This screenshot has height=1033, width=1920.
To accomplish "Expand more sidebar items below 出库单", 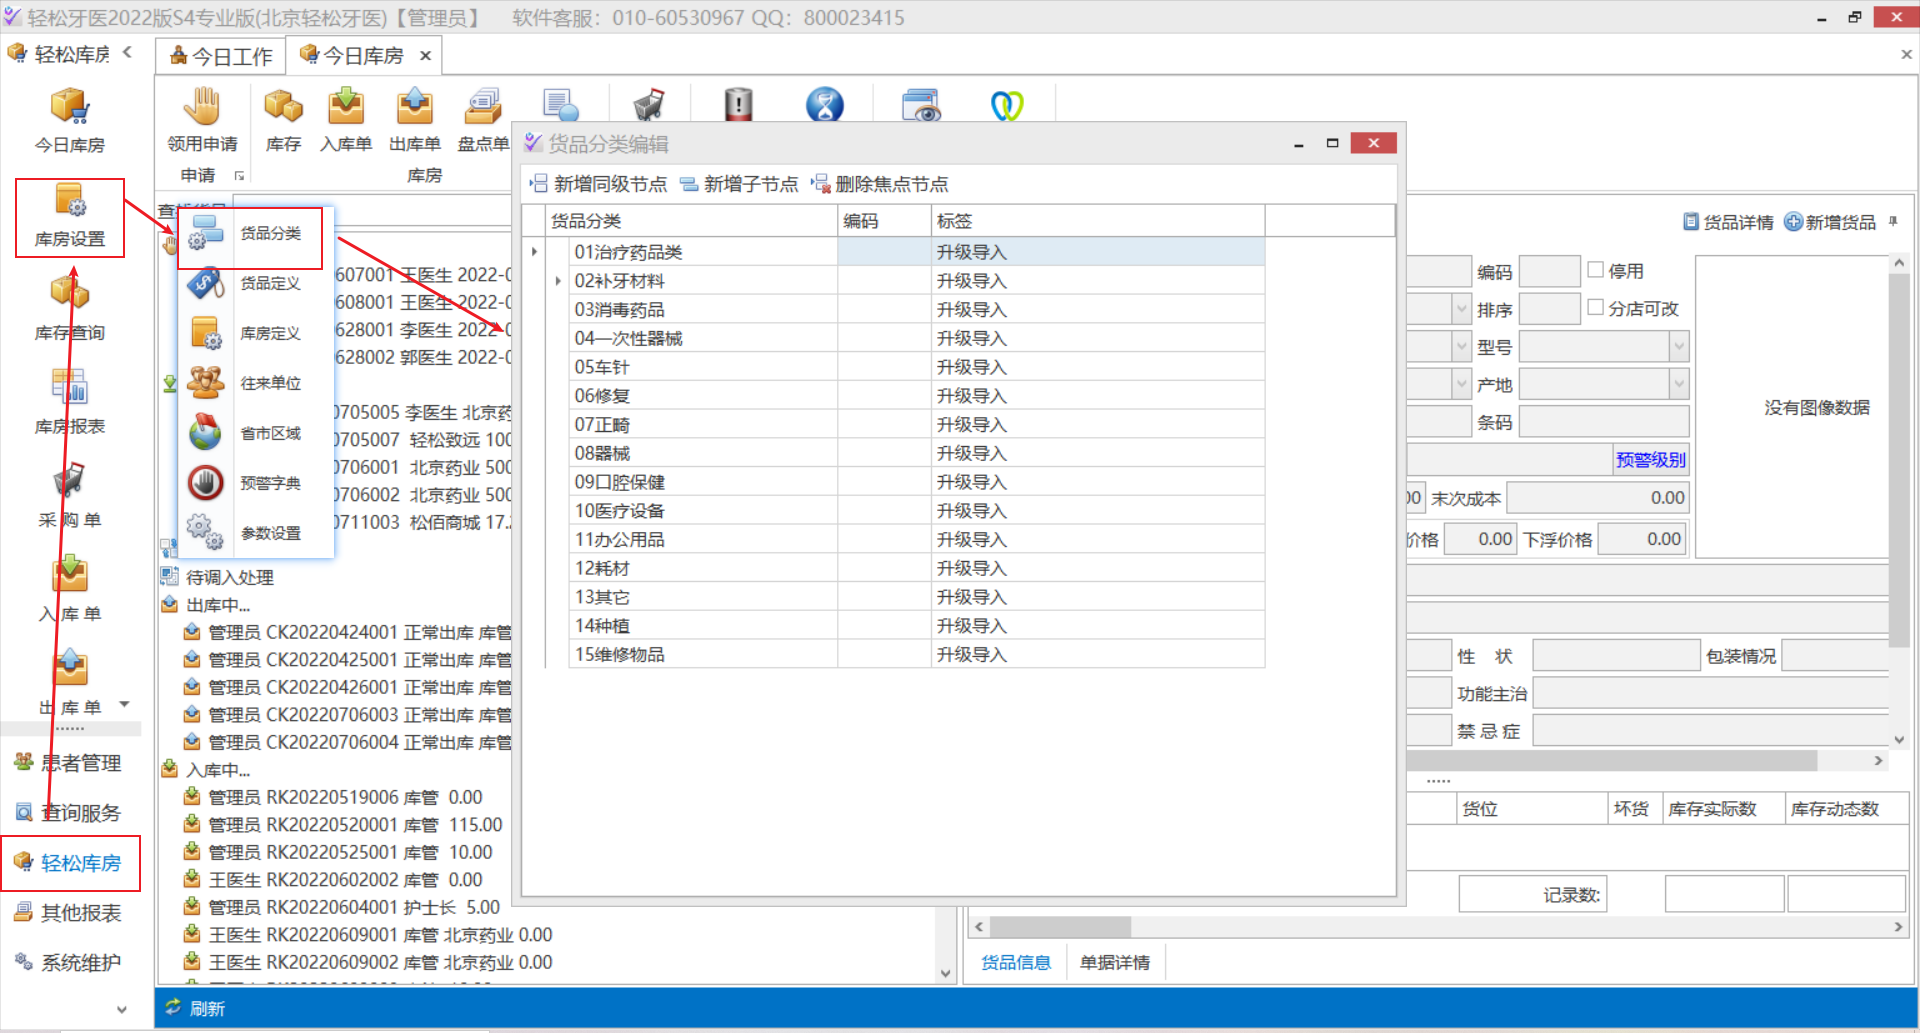I will pos(125,704).
